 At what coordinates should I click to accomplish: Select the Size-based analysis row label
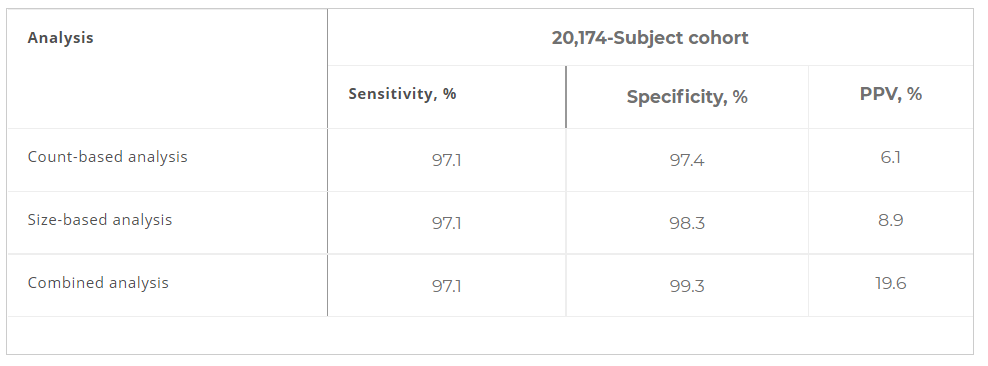click(x=100, y=220)
